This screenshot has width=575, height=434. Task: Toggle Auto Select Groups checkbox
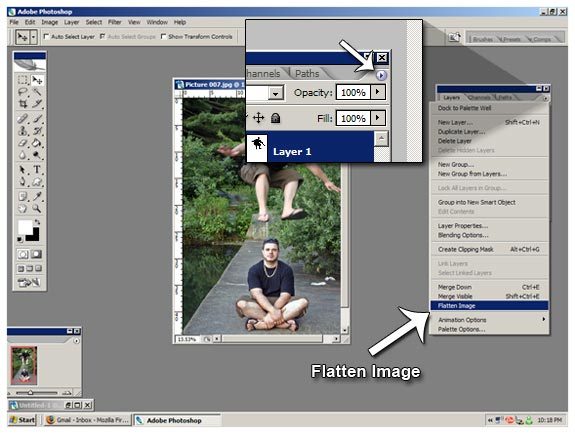pos(103,36)
